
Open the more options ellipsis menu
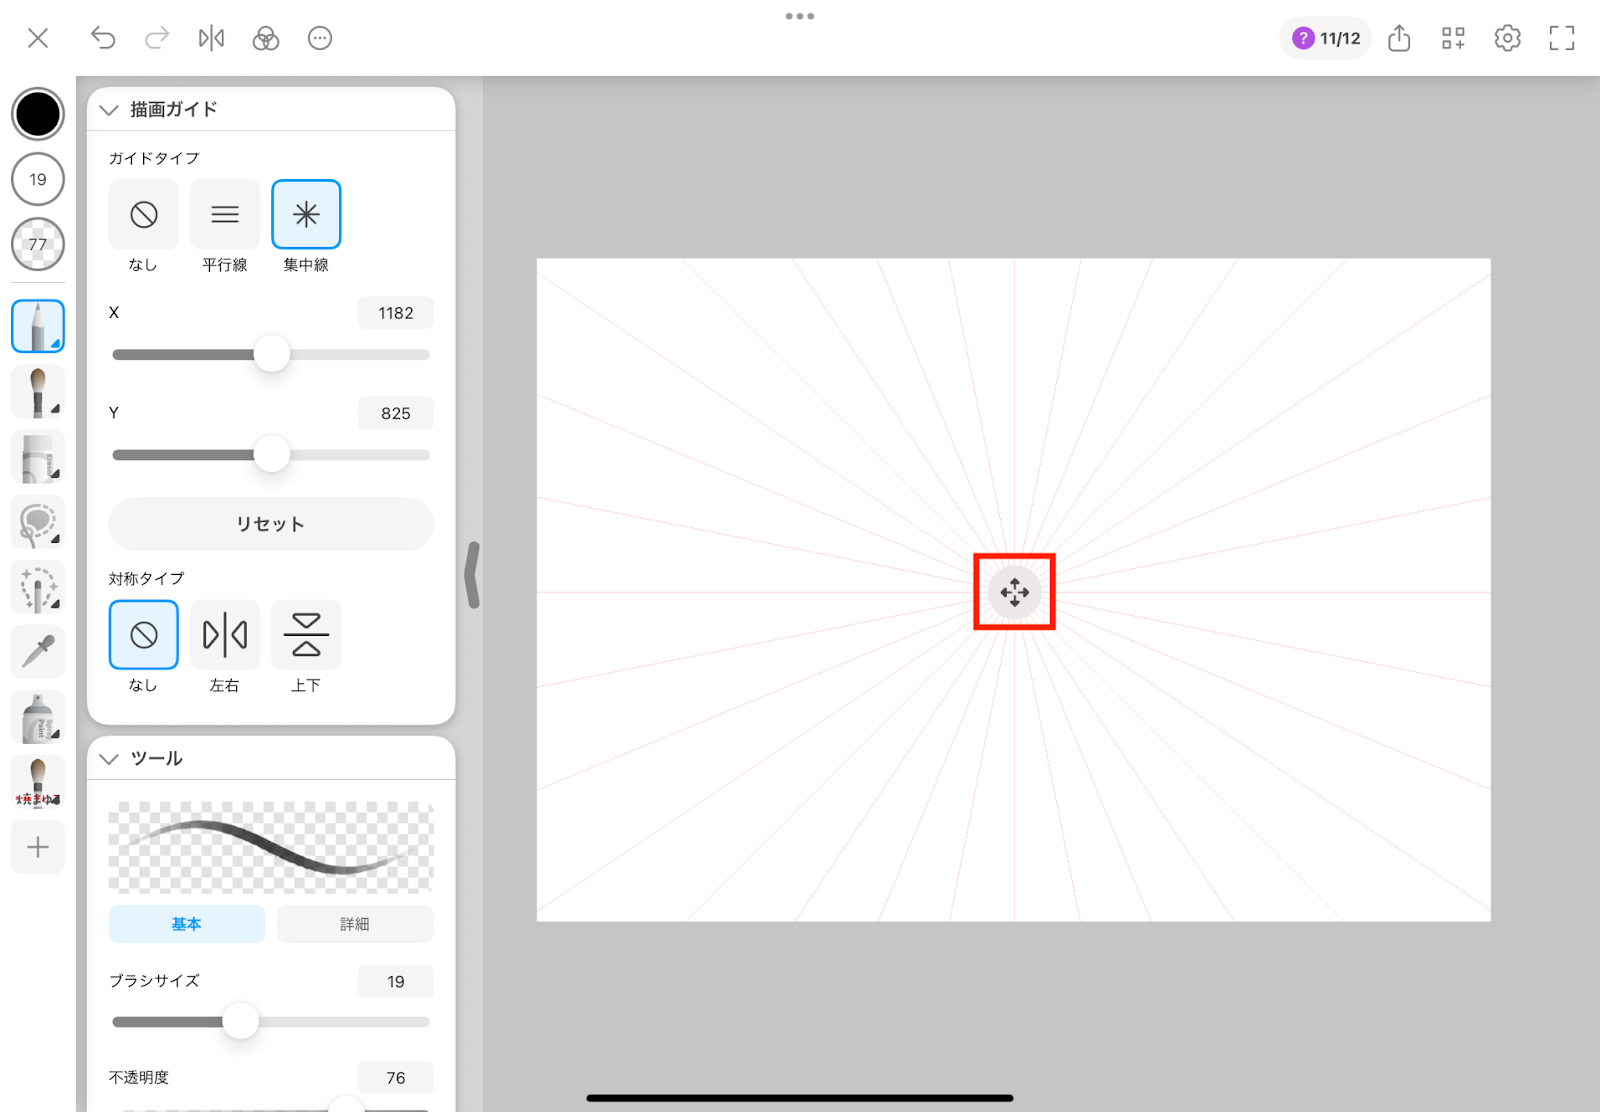(x=320, y=38)
